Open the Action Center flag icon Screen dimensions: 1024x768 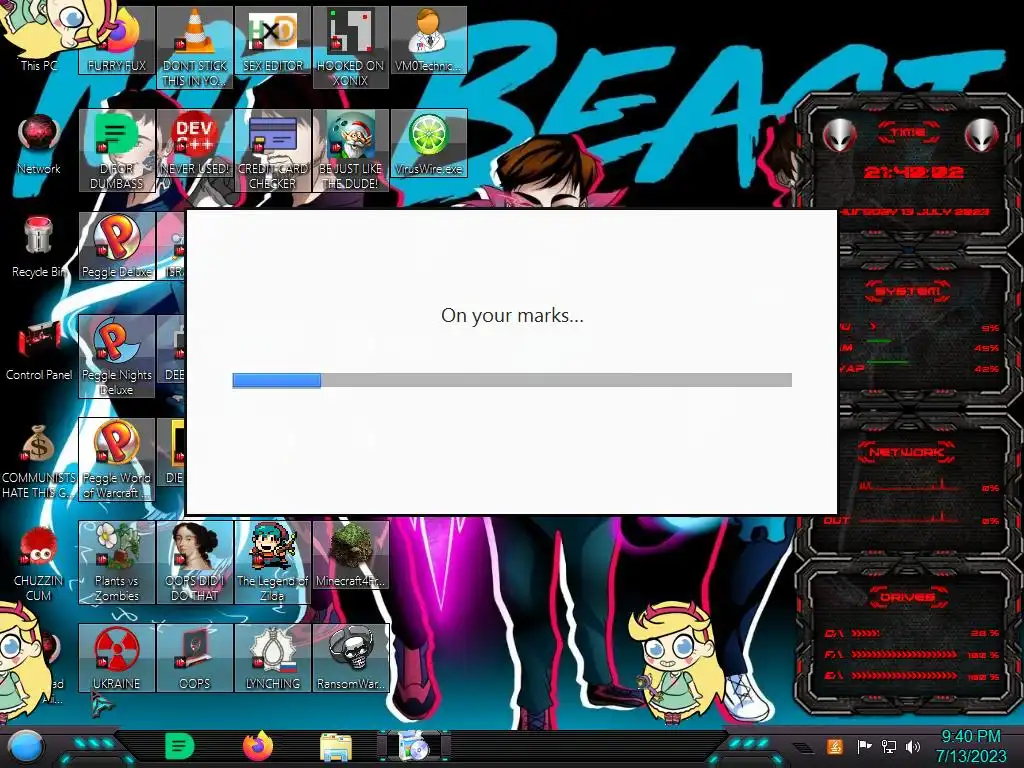click(x=864, y=746)
